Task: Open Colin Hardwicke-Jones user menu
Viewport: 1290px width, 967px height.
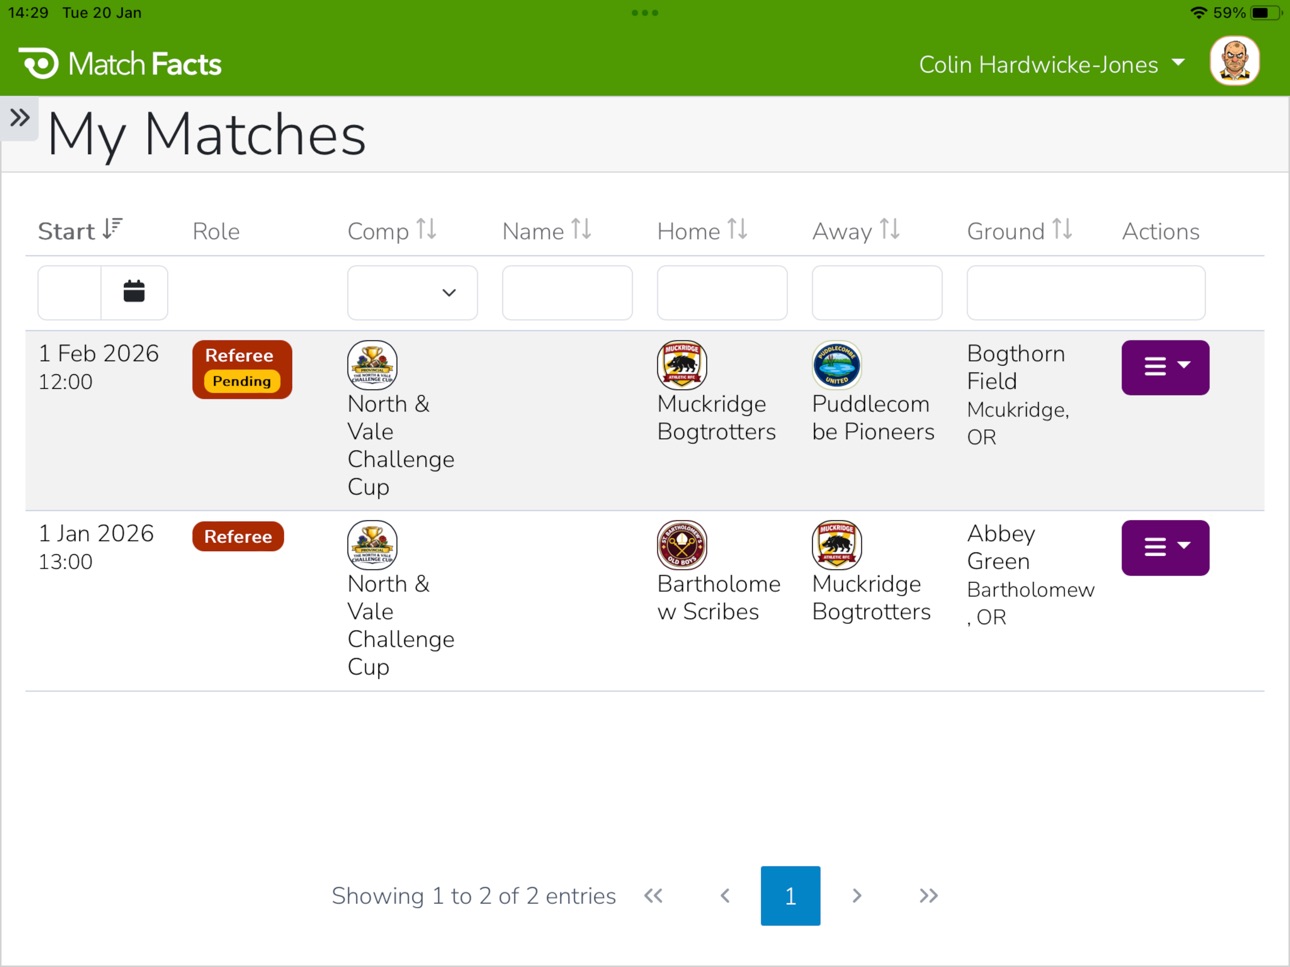Action: [x=1052, y=64]
